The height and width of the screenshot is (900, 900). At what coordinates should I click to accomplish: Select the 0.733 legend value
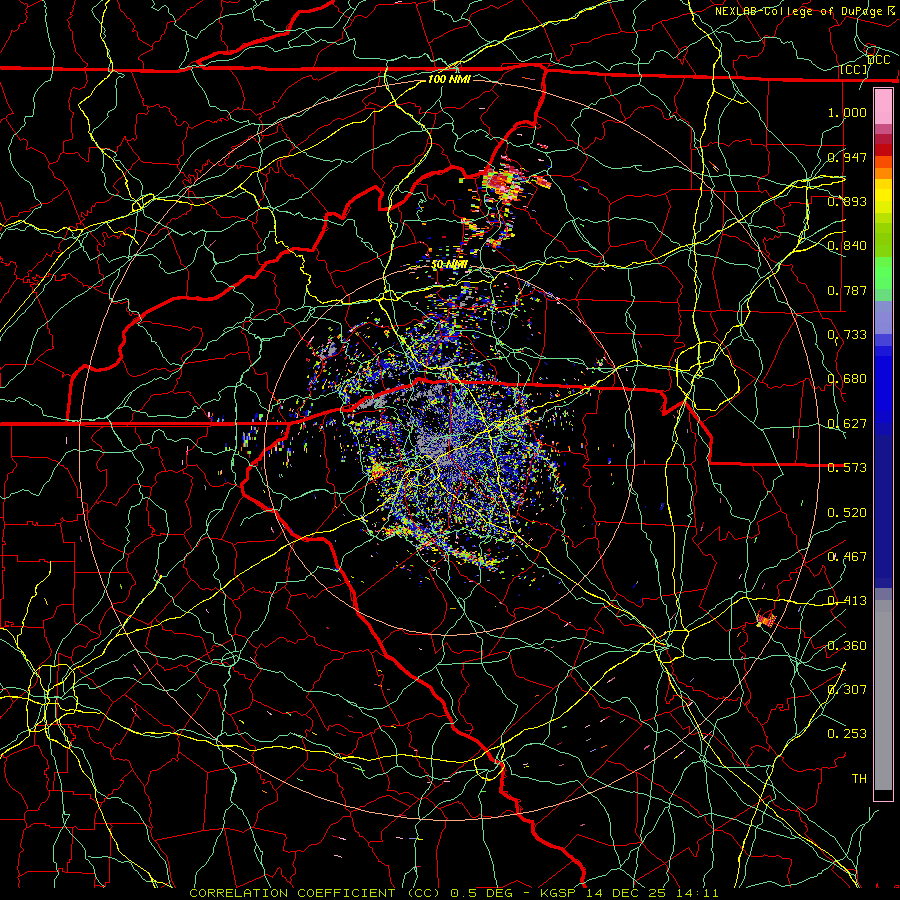pyautogui.click(x=847, y=335)
